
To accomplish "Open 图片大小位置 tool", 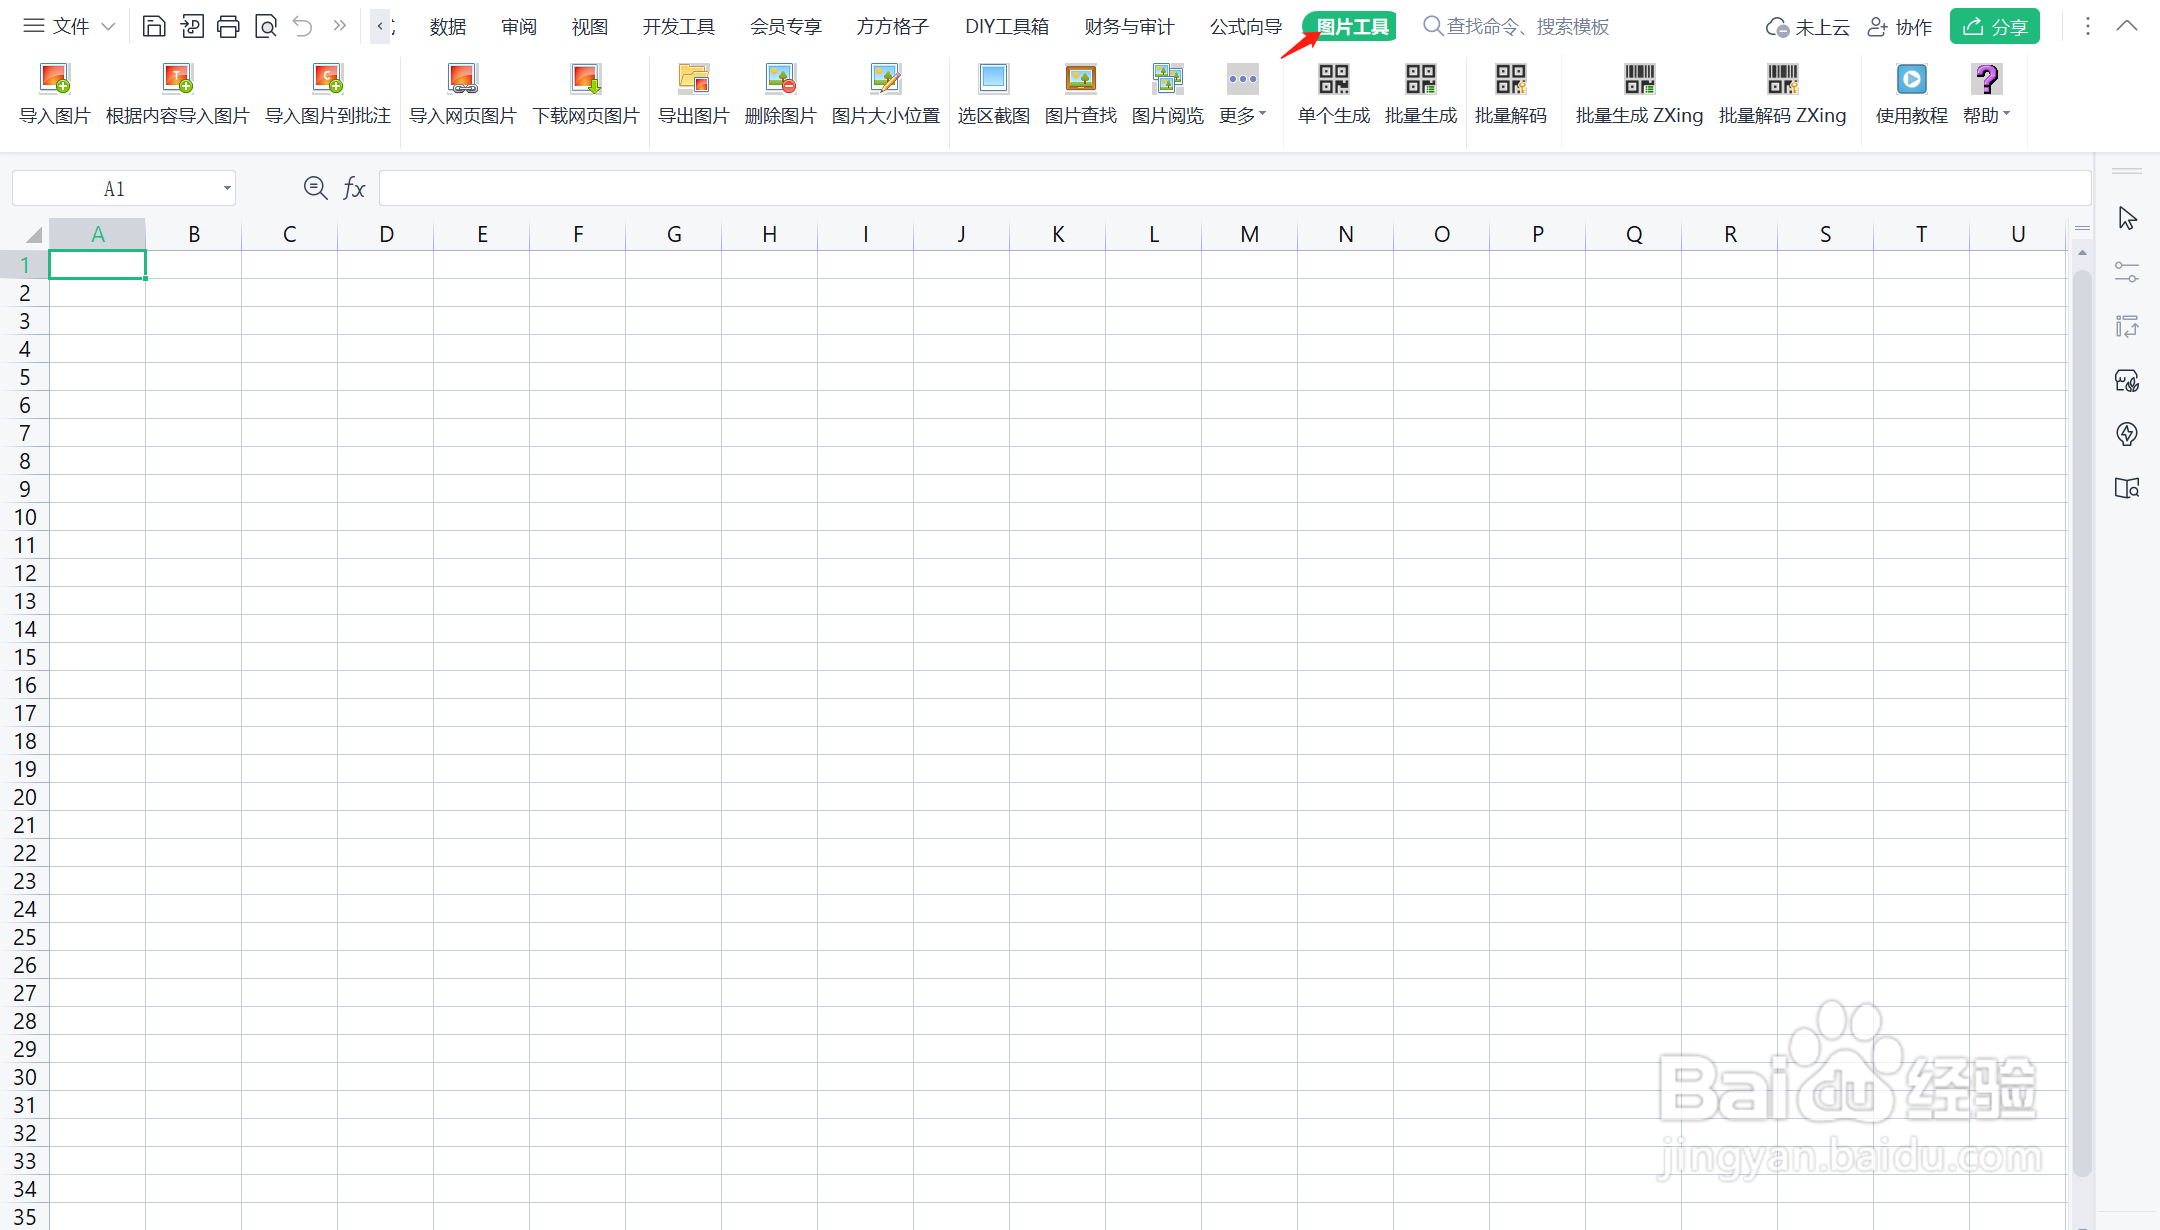I will click(885, 94).
